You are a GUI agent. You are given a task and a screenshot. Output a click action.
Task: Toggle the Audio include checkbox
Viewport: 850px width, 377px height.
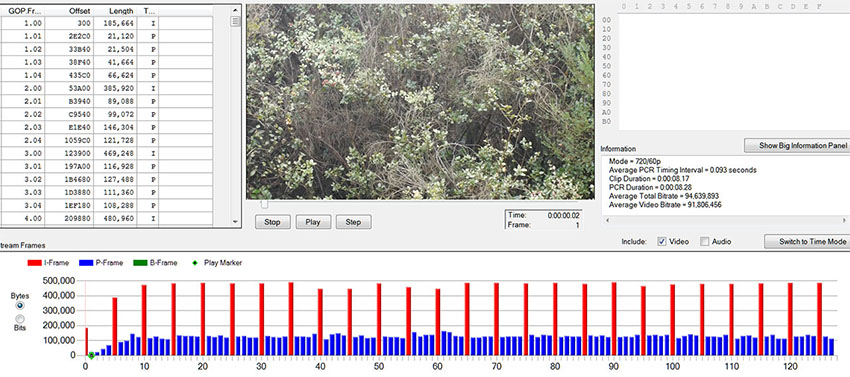704,241
